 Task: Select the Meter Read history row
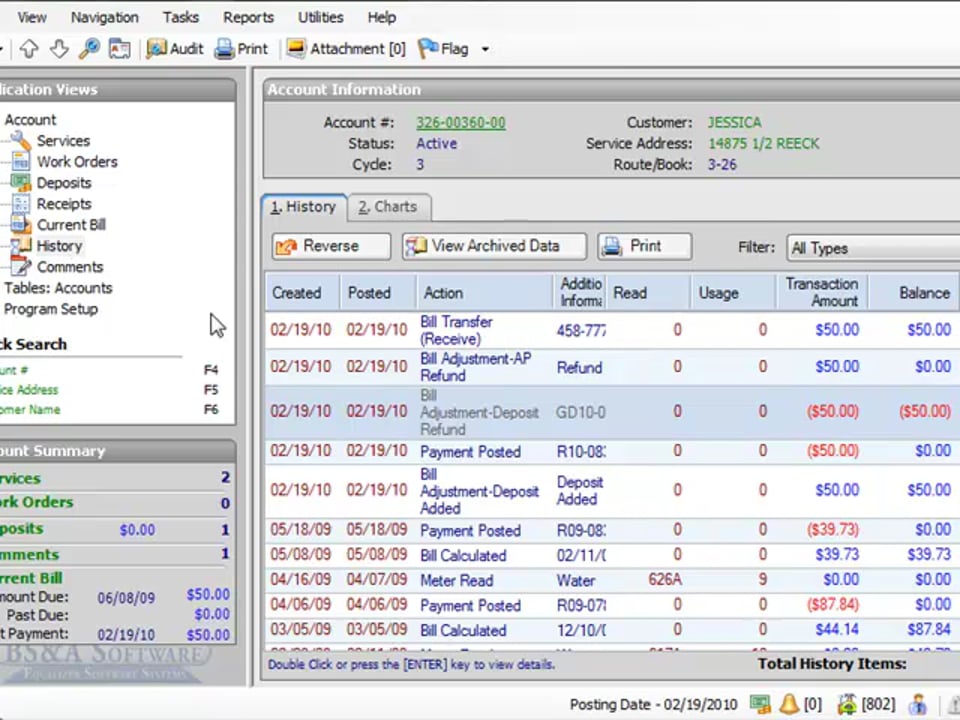(x=456, y=580)
